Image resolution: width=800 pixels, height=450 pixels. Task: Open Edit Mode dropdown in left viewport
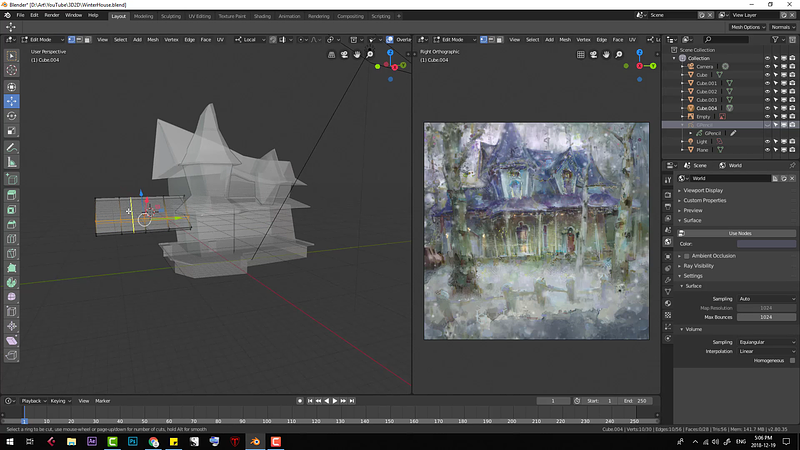pos(43,39)
